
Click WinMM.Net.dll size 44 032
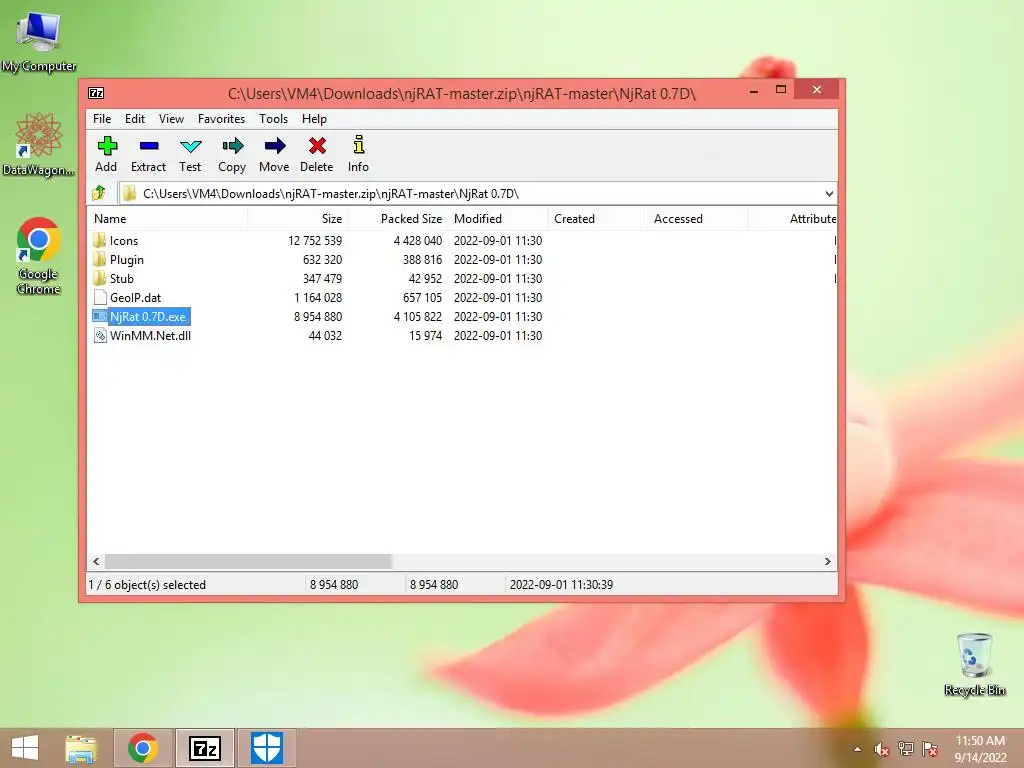pyautogui.click(x=325, y=335)
